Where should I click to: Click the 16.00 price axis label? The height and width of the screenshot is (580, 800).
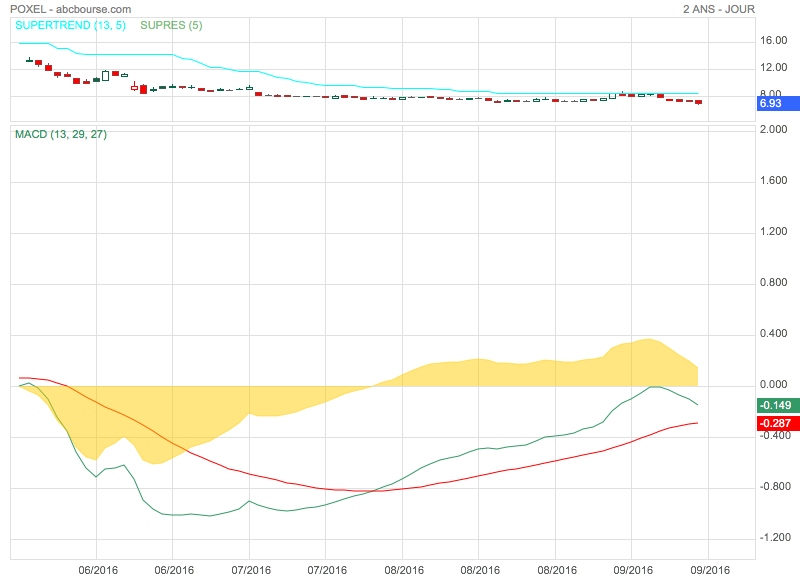pos(773,41)
